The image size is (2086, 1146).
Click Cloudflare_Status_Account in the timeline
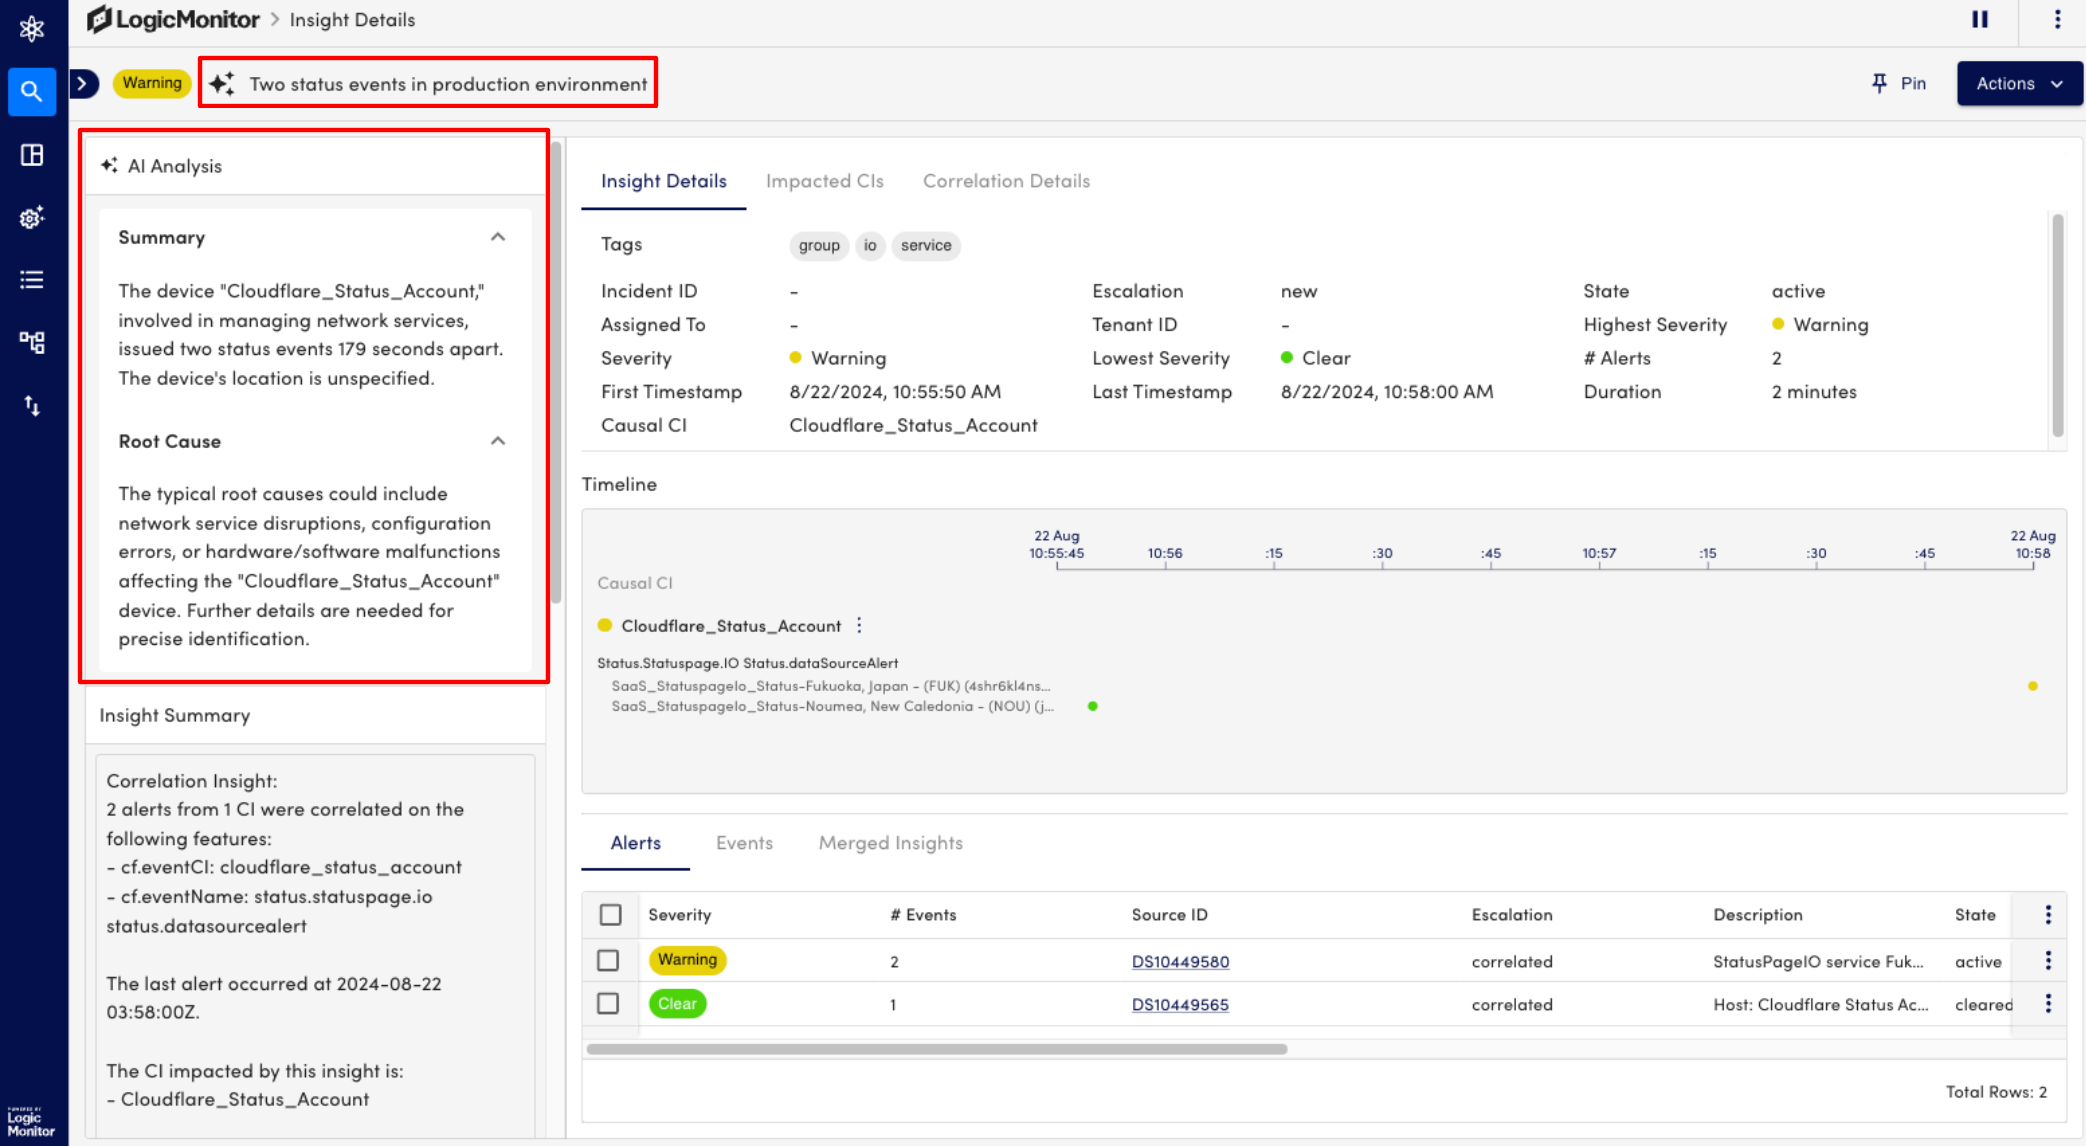point(731,626)
